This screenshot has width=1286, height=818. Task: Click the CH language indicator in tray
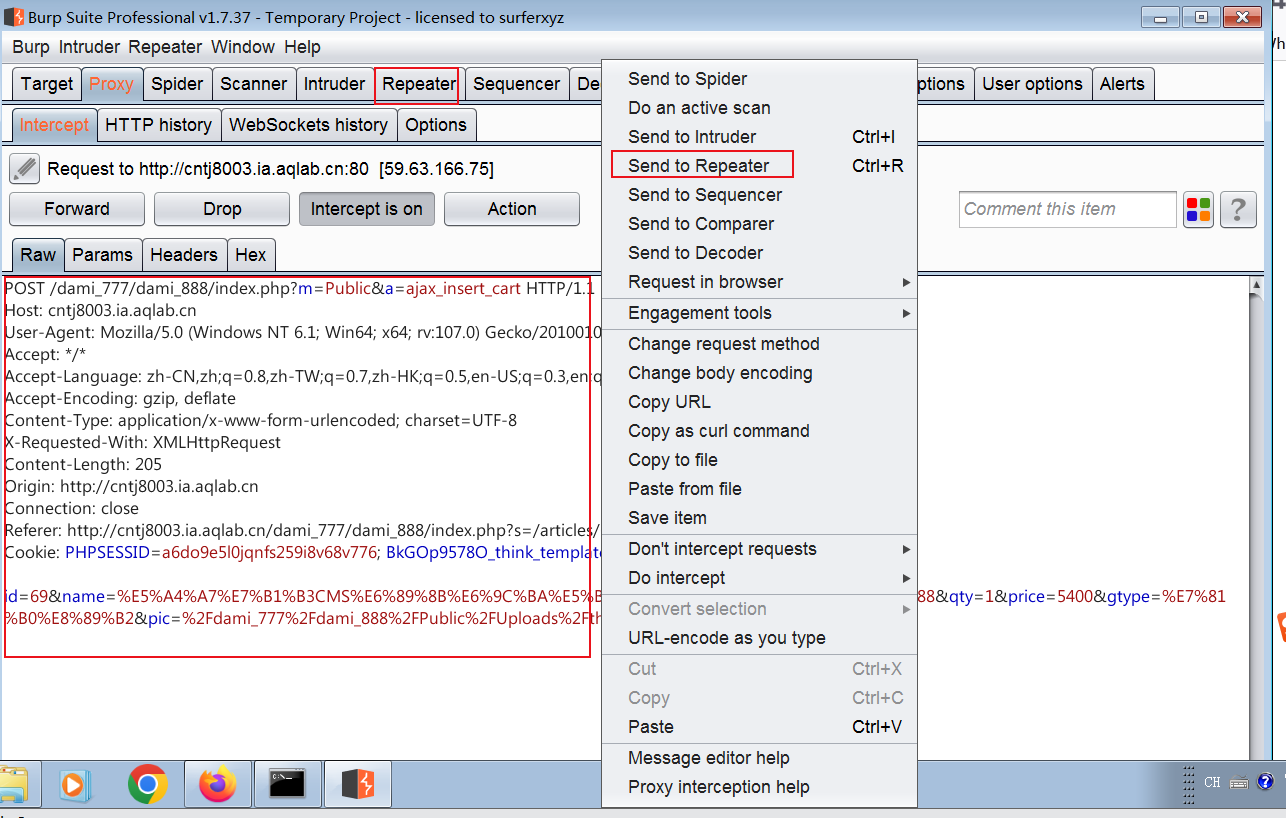pyautogui.click(x=1212, y=782)
